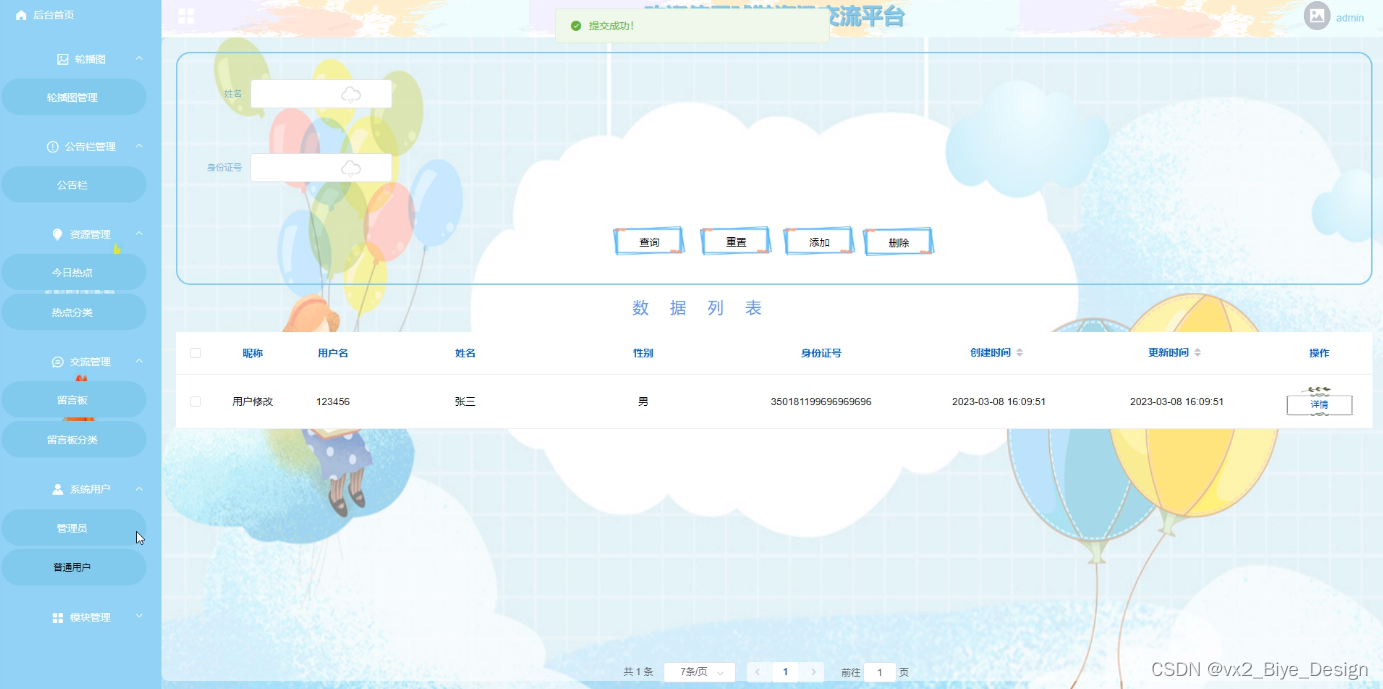The width and height of the screenshot is (1383, 689).
Task: Click the 昵称 column header
Action: tap(252, 353)
